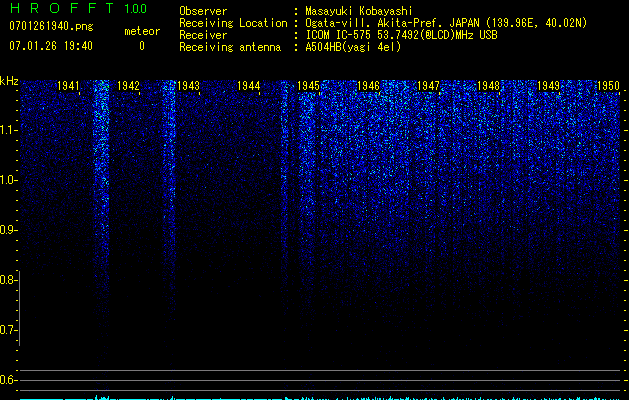The height and width of the screenshot is (400, 629).
Task: Click the Receiving Location label
Action: pos(233,23)
